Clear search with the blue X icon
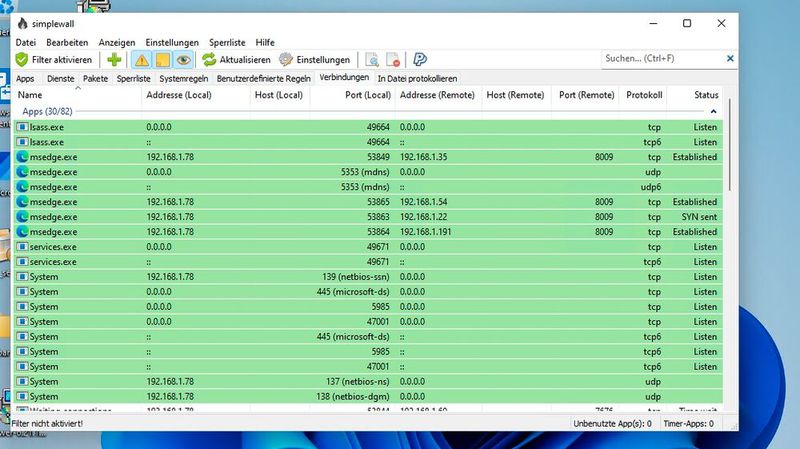Screen dimensions: 800x449 (730, 59)
